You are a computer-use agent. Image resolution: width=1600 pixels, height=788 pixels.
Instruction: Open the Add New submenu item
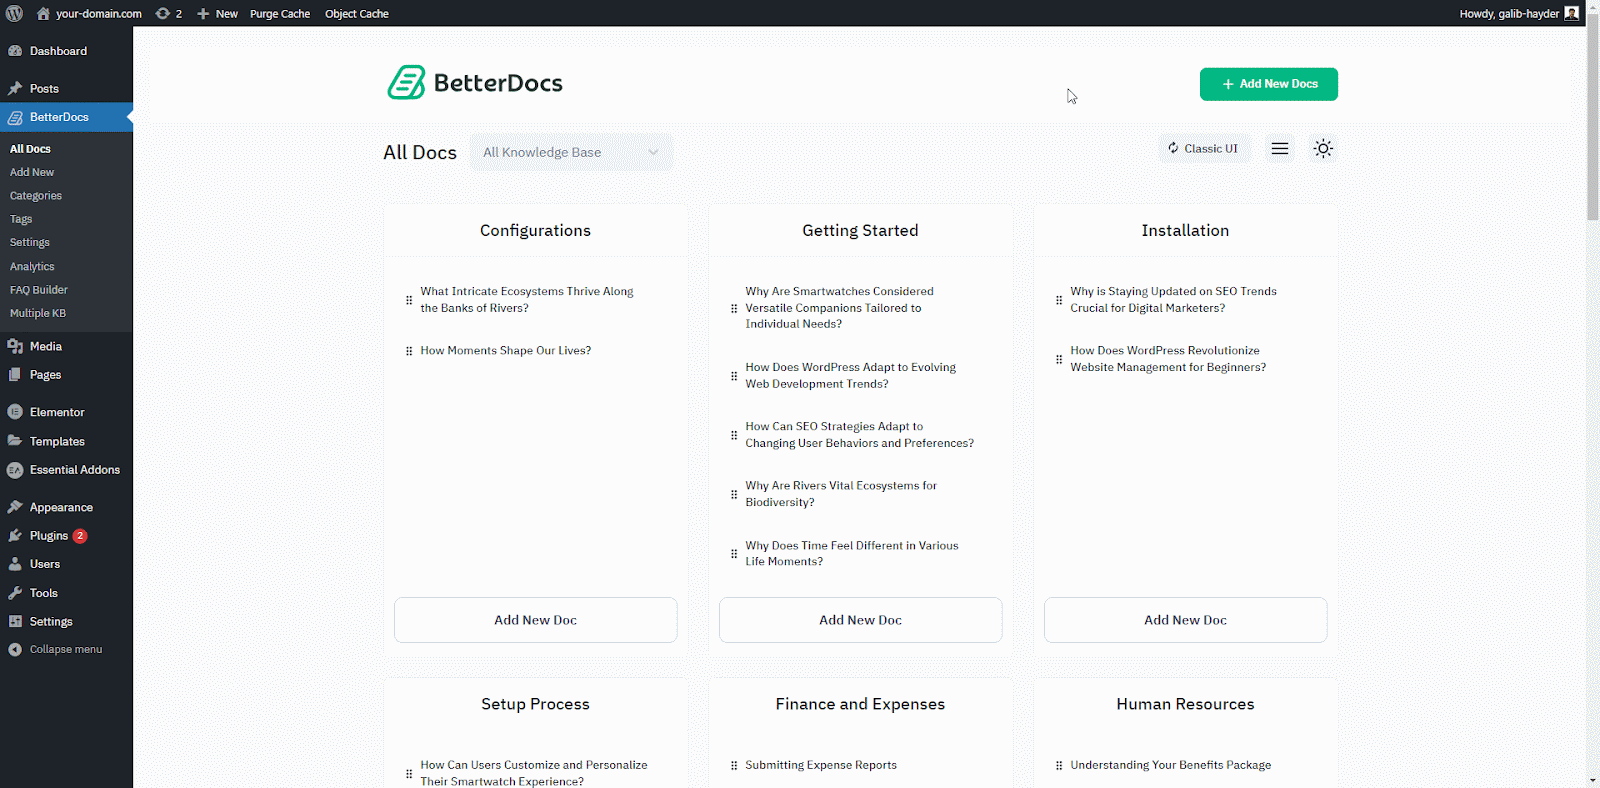pos(32,172)
